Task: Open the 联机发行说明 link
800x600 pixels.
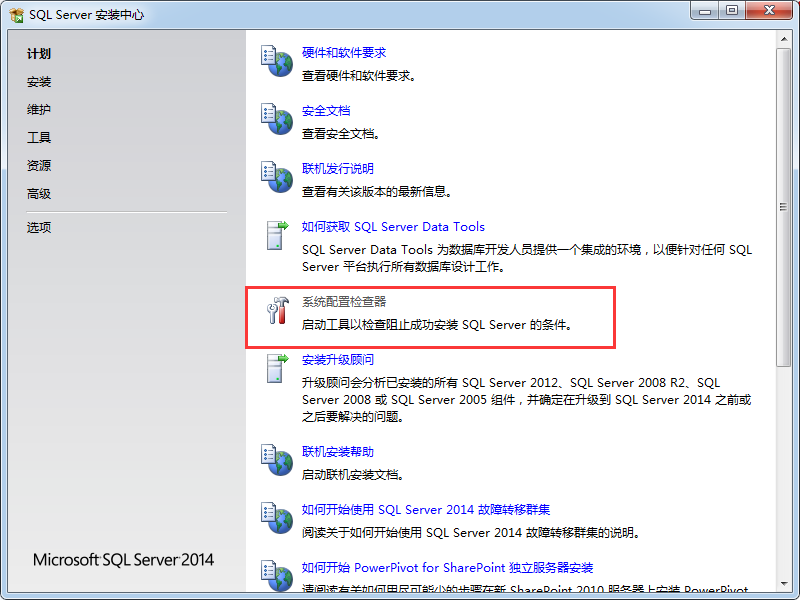Action: (338, 168)
